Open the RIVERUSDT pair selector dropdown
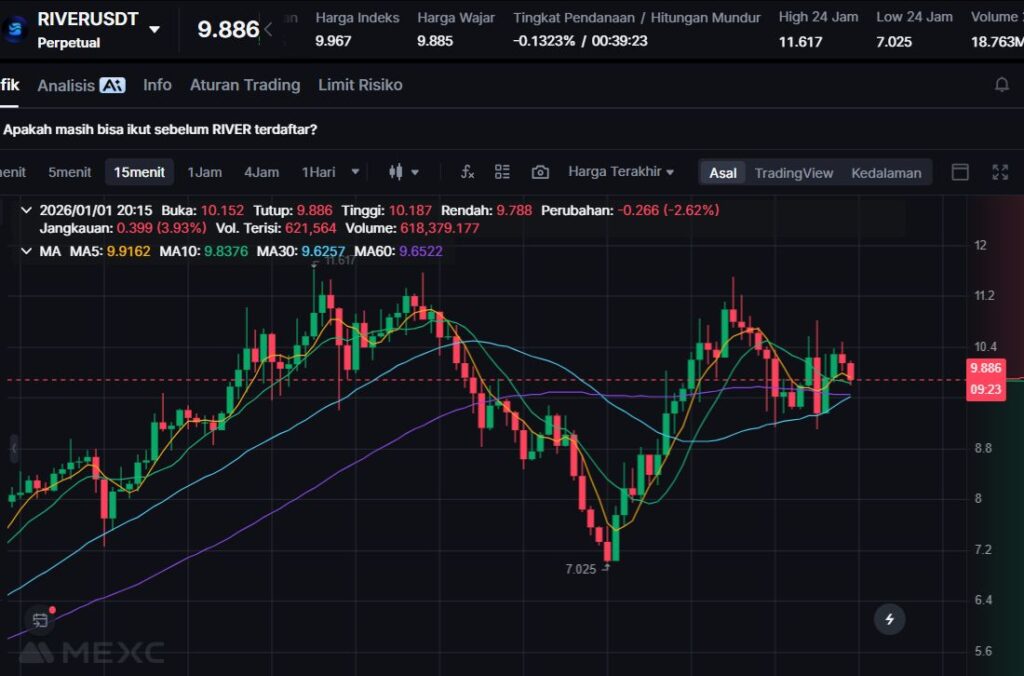Image resolution: width=1024 pixels, height=676 pixels. click(x=154, y=29)
